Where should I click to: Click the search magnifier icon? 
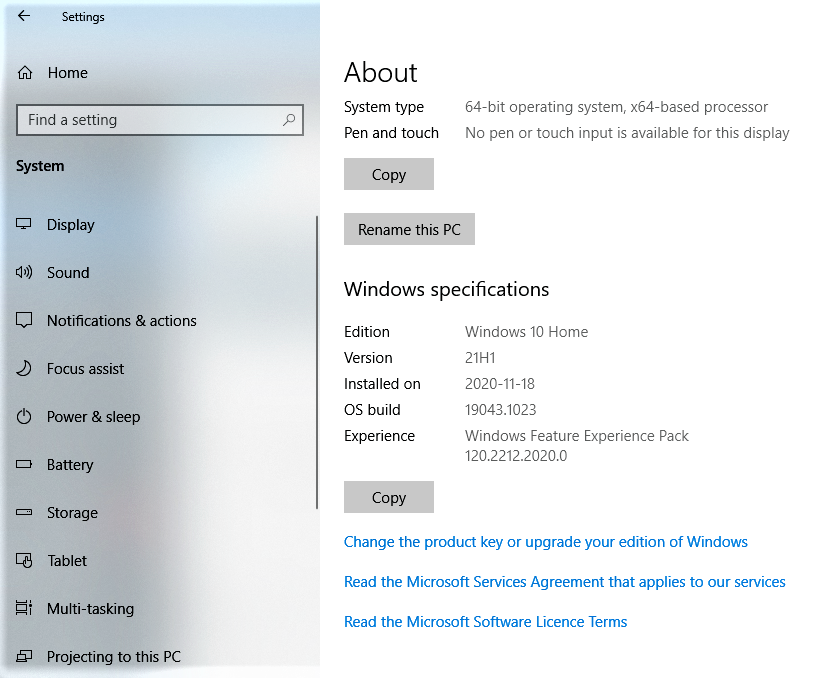(289, 120)
